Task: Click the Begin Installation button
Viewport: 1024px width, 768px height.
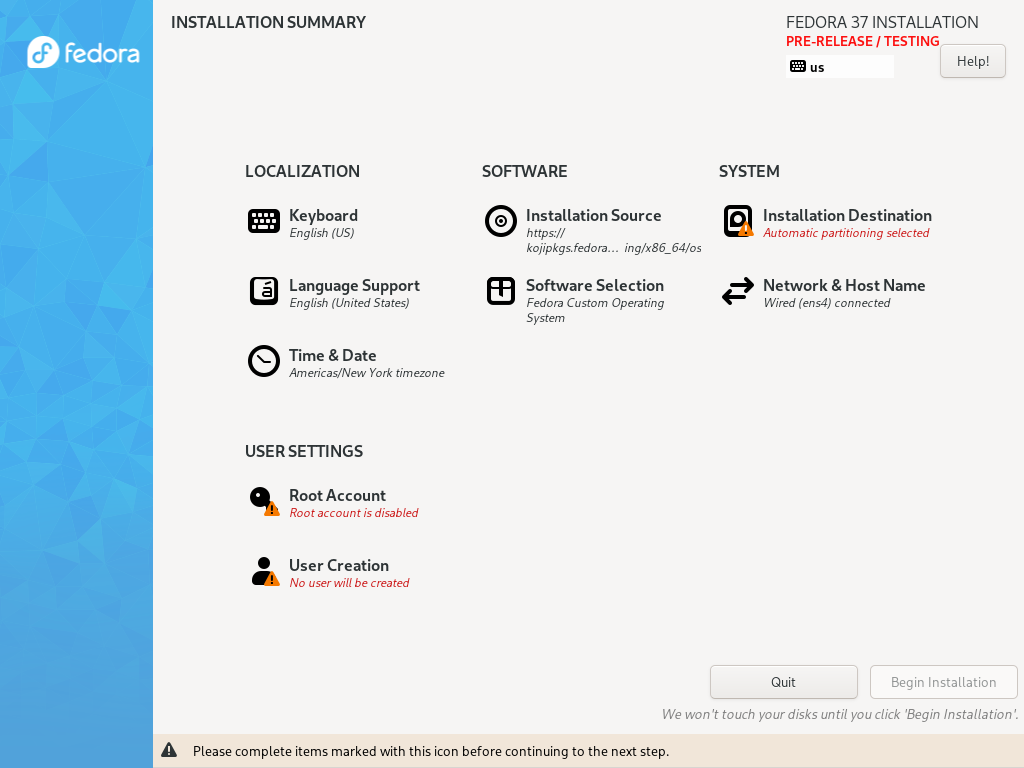Action: coord(943,682)
